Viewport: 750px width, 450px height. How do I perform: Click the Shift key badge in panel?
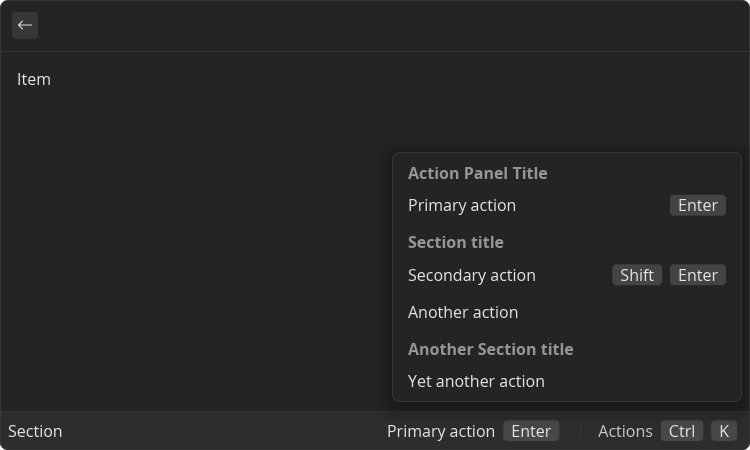coord(637,275)
